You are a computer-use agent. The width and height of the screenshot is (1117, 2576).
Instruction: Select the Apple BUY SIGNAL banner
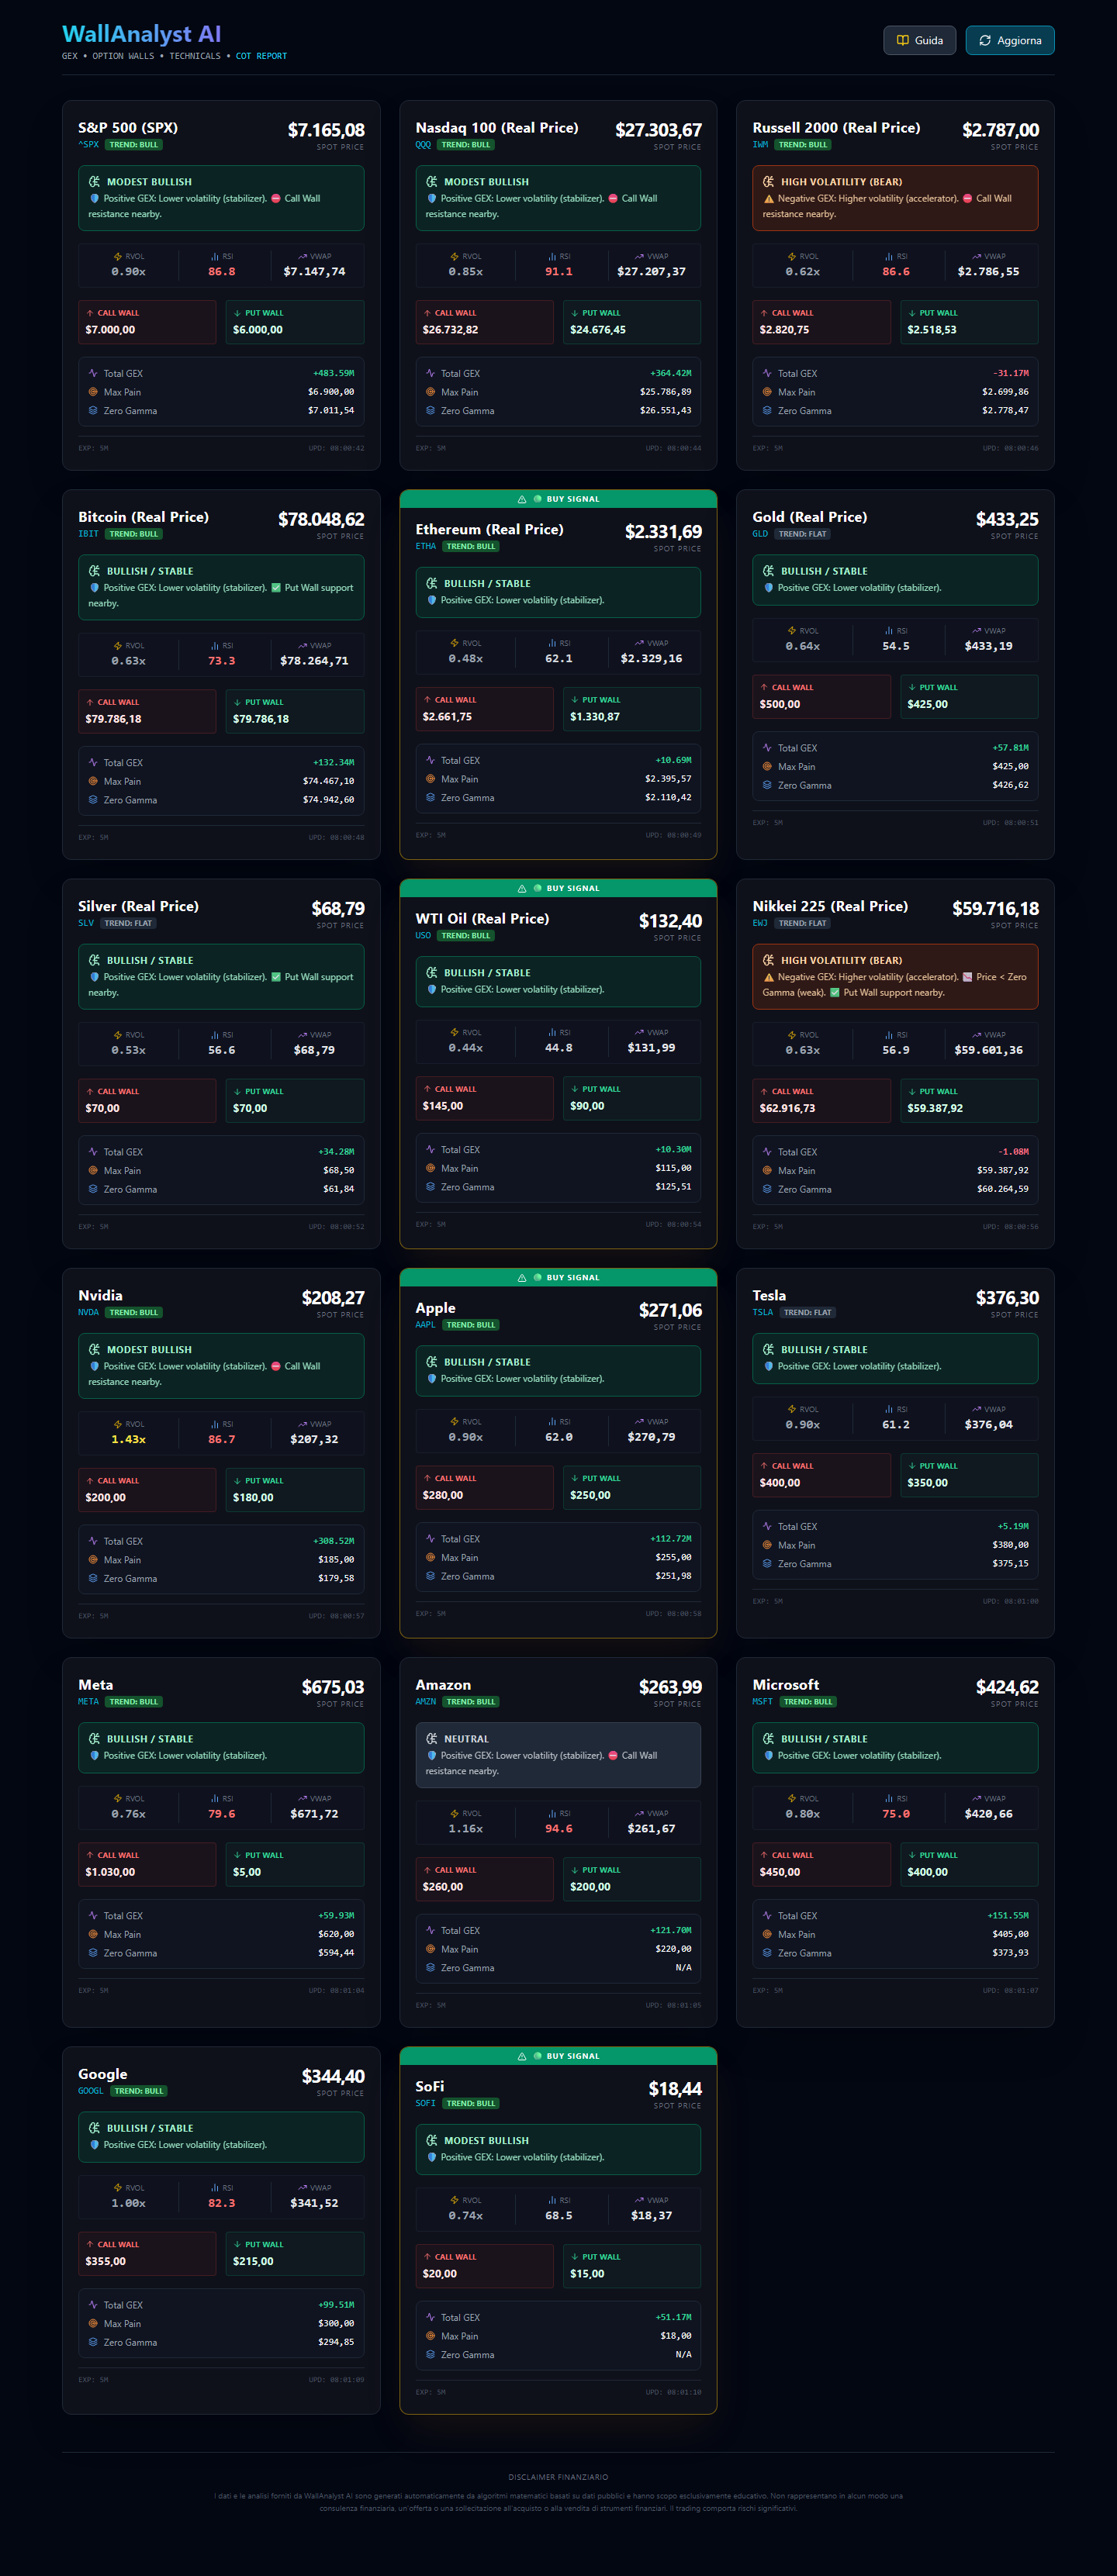pyautogui.click(x=558, y=1277)
